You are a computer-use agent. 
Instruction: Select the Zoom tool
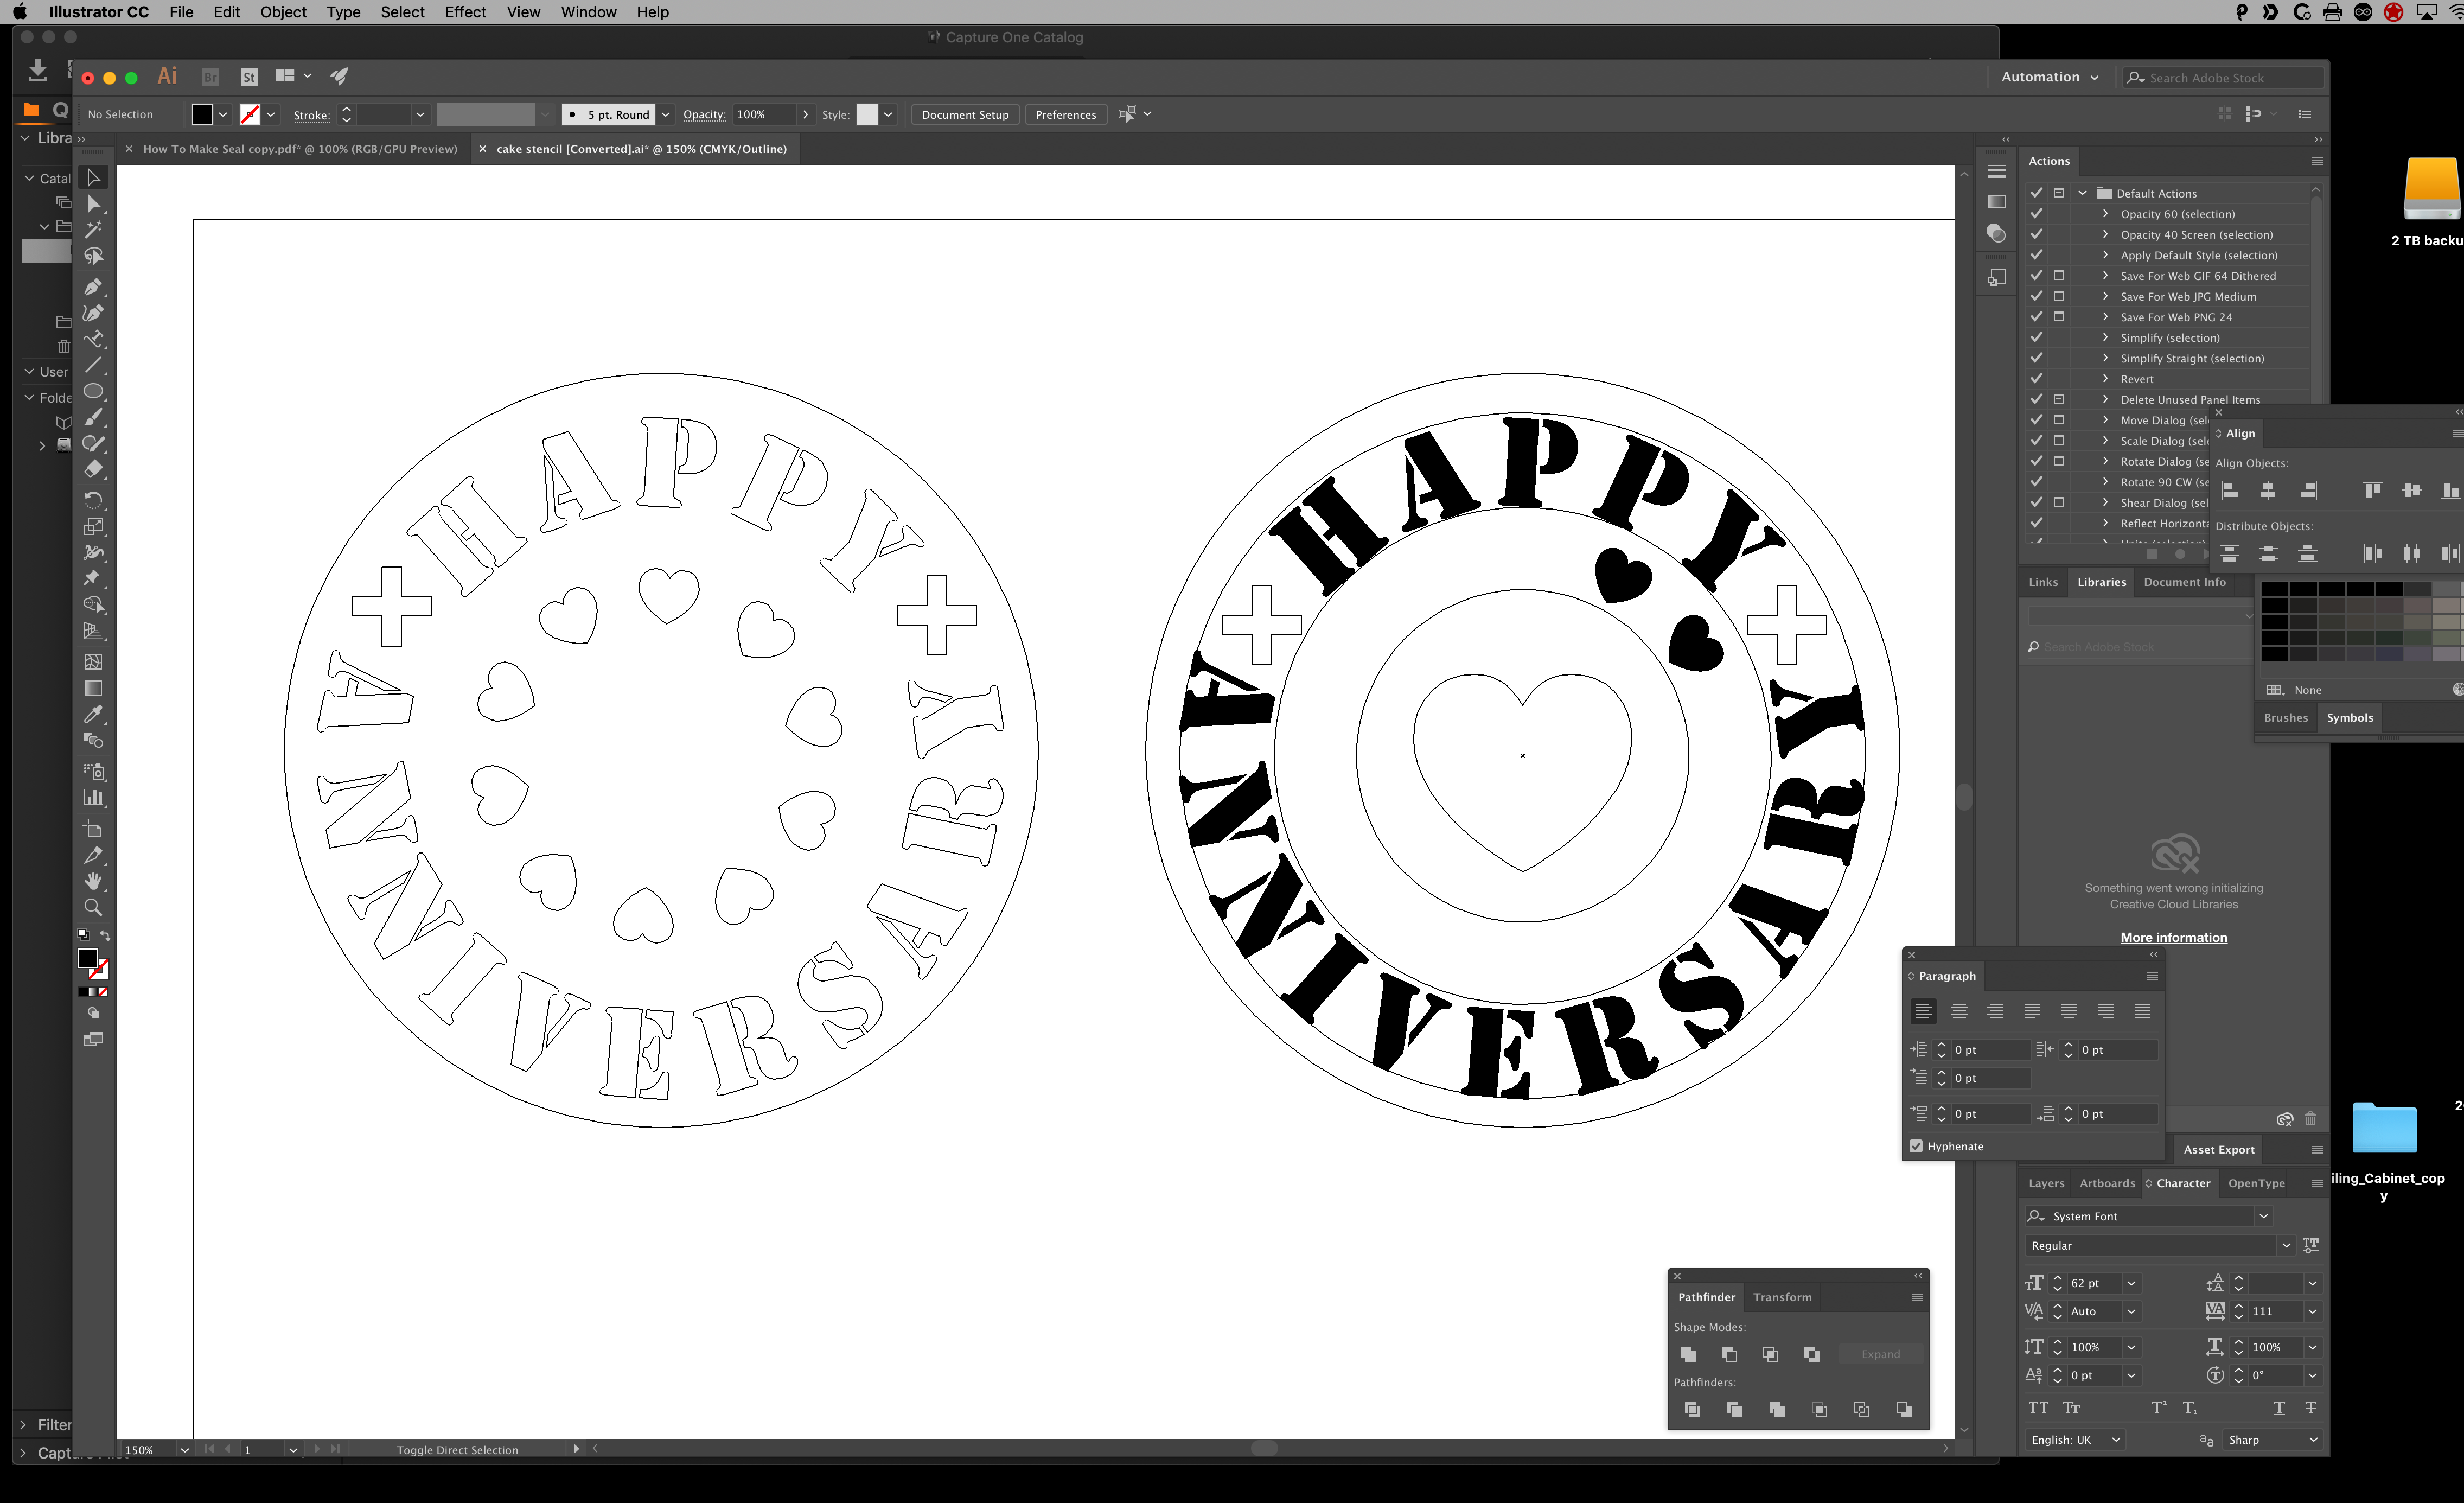tap(93, 907)
